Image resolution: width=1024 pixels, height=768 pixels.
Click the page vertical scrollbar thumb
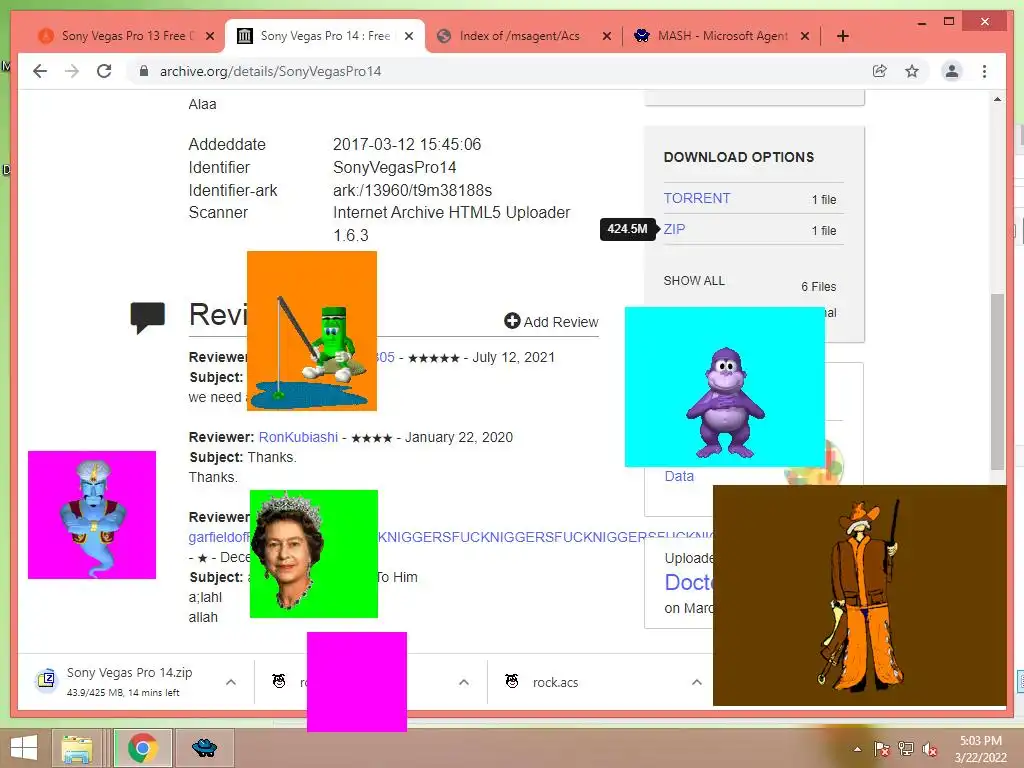pyautogui.click(x=997, y=382)
